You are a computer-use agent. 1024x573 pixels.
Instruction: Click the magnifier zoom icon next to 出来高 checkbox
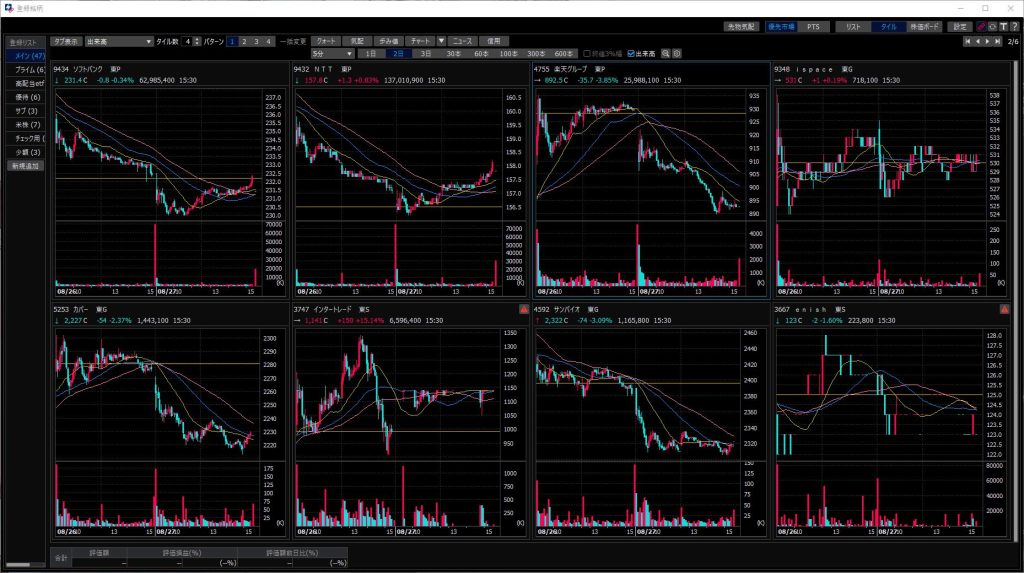(x=666, y=53)
